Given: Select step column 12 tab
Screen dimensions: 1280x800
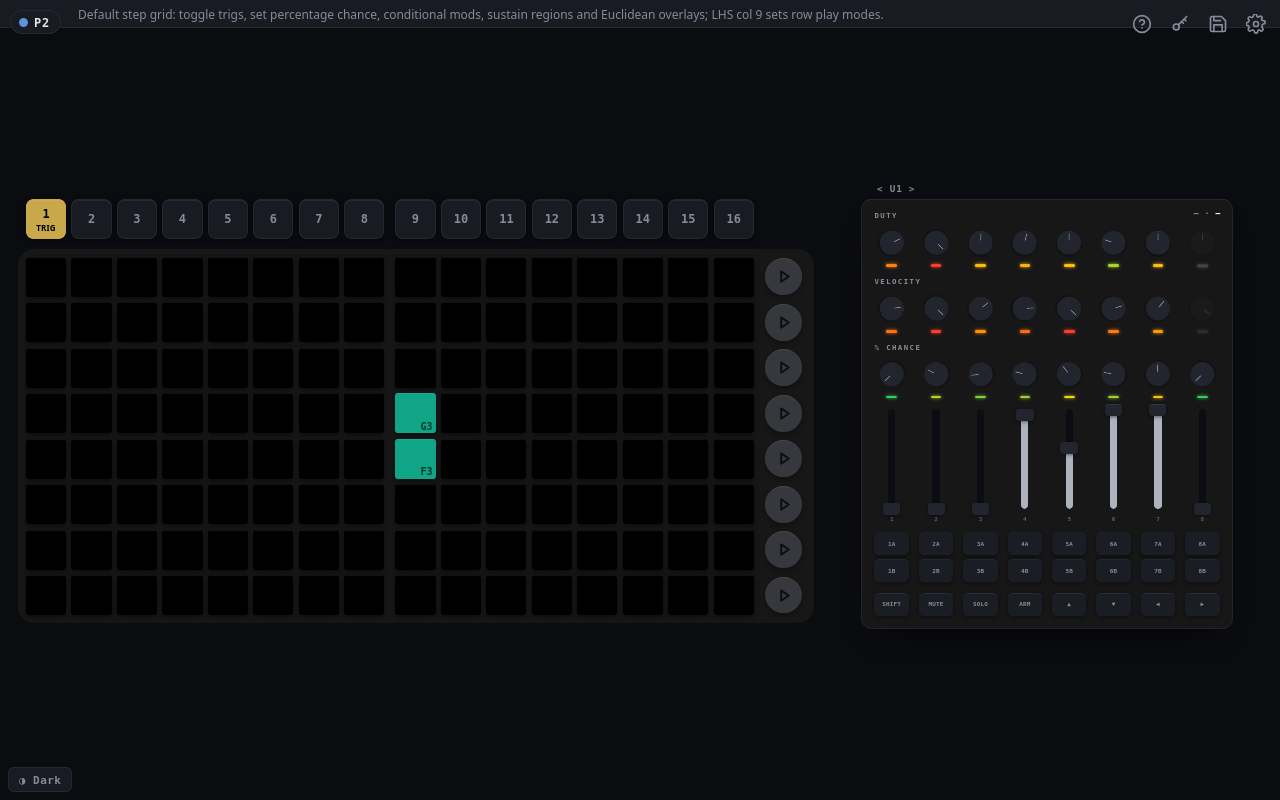Looking at the screenshot, I should click(552, 219).
